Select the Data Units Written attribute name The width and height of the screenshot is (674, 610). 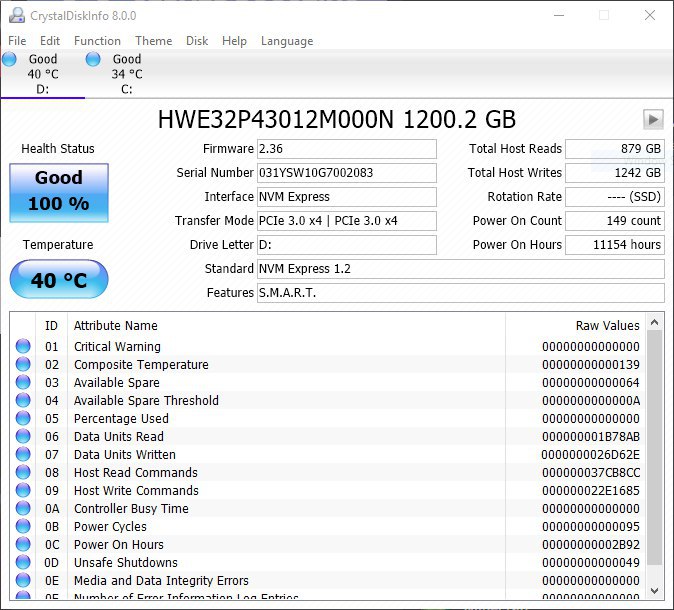click(125, 455)
